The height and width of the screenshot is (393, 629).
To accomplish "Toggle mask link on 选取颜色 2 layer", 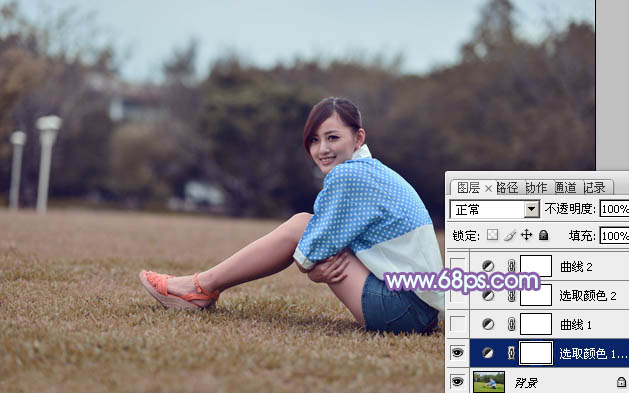I will tap(511, 296).
